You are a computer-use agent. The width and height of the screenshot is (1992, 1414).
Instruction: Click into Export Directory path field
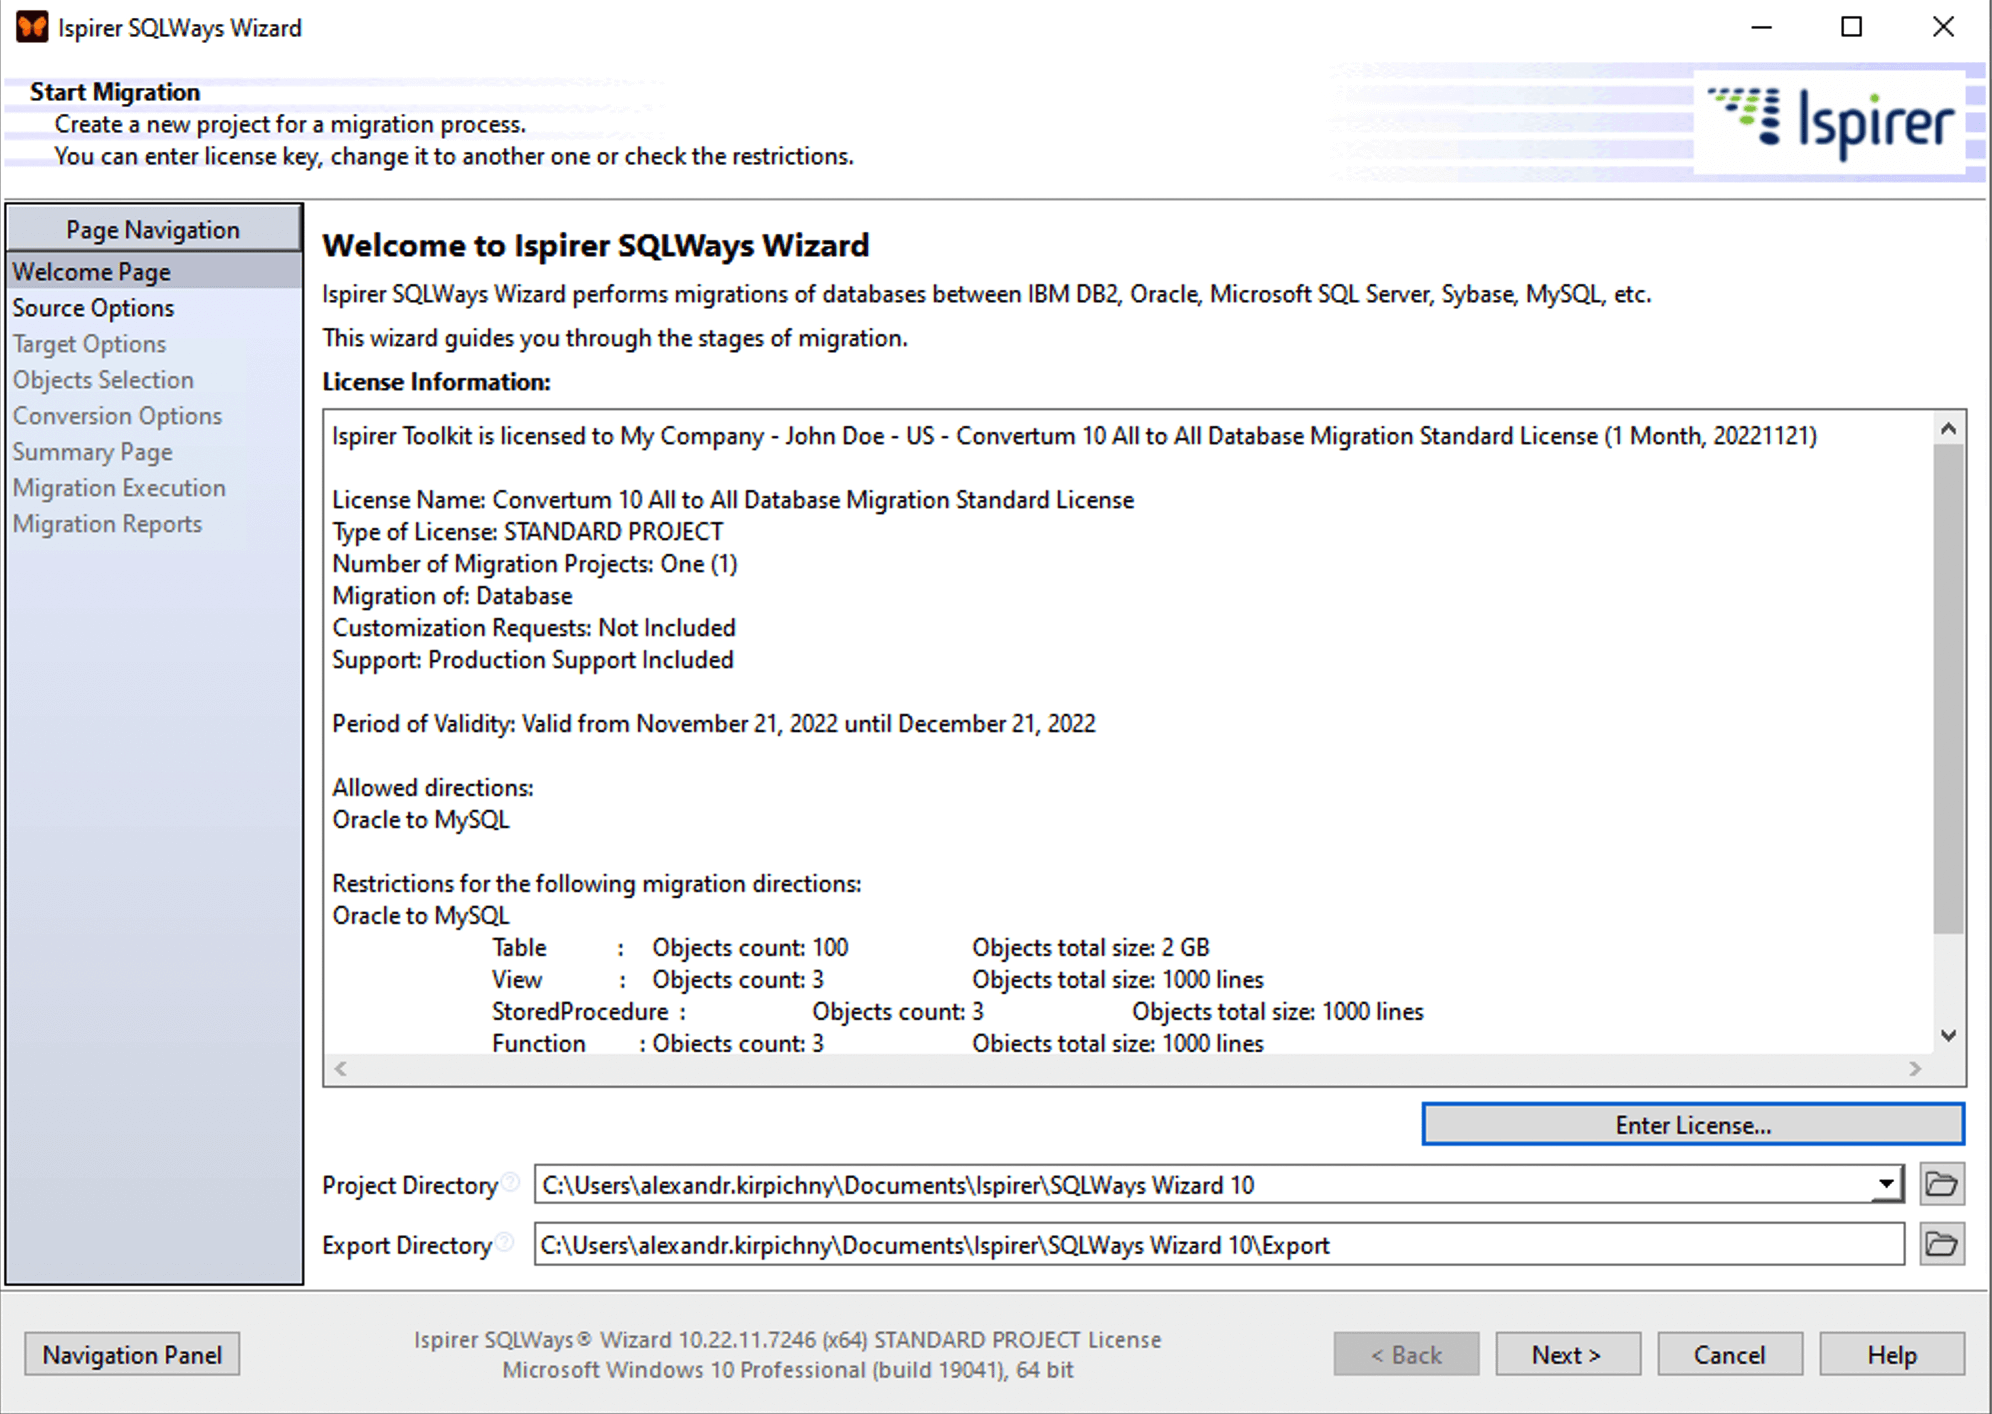(1216, 1245)
